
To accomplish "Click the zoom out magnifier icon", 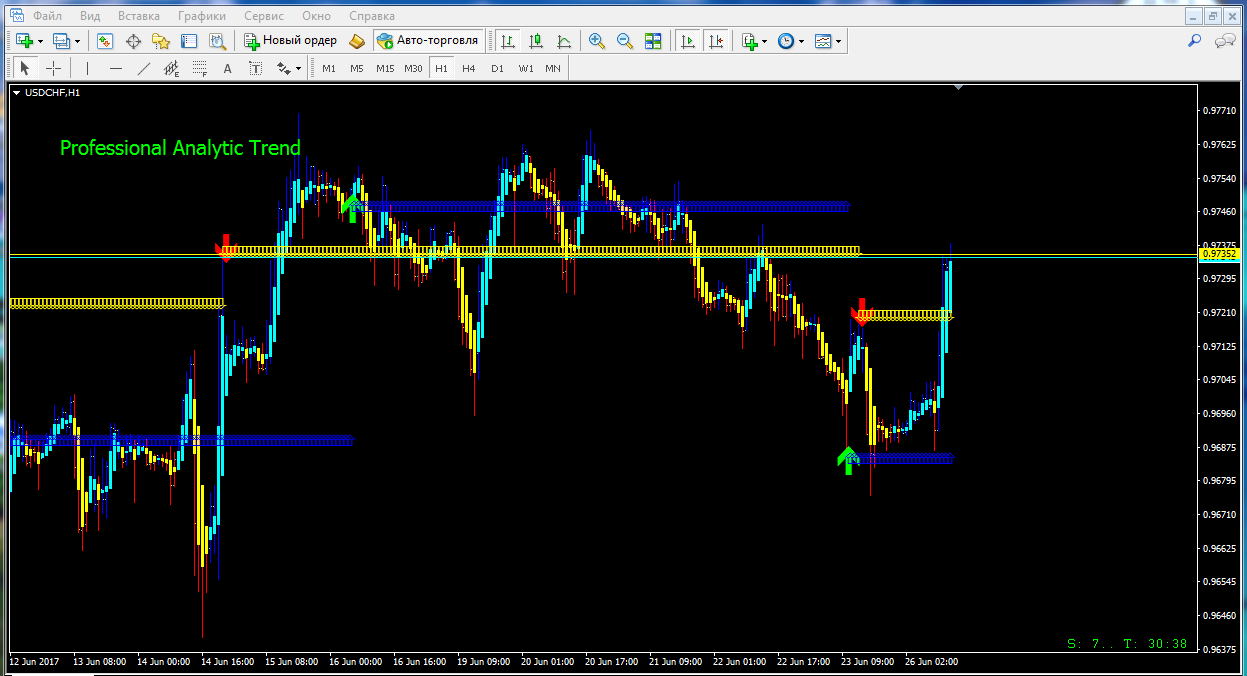I will [625, 41].
